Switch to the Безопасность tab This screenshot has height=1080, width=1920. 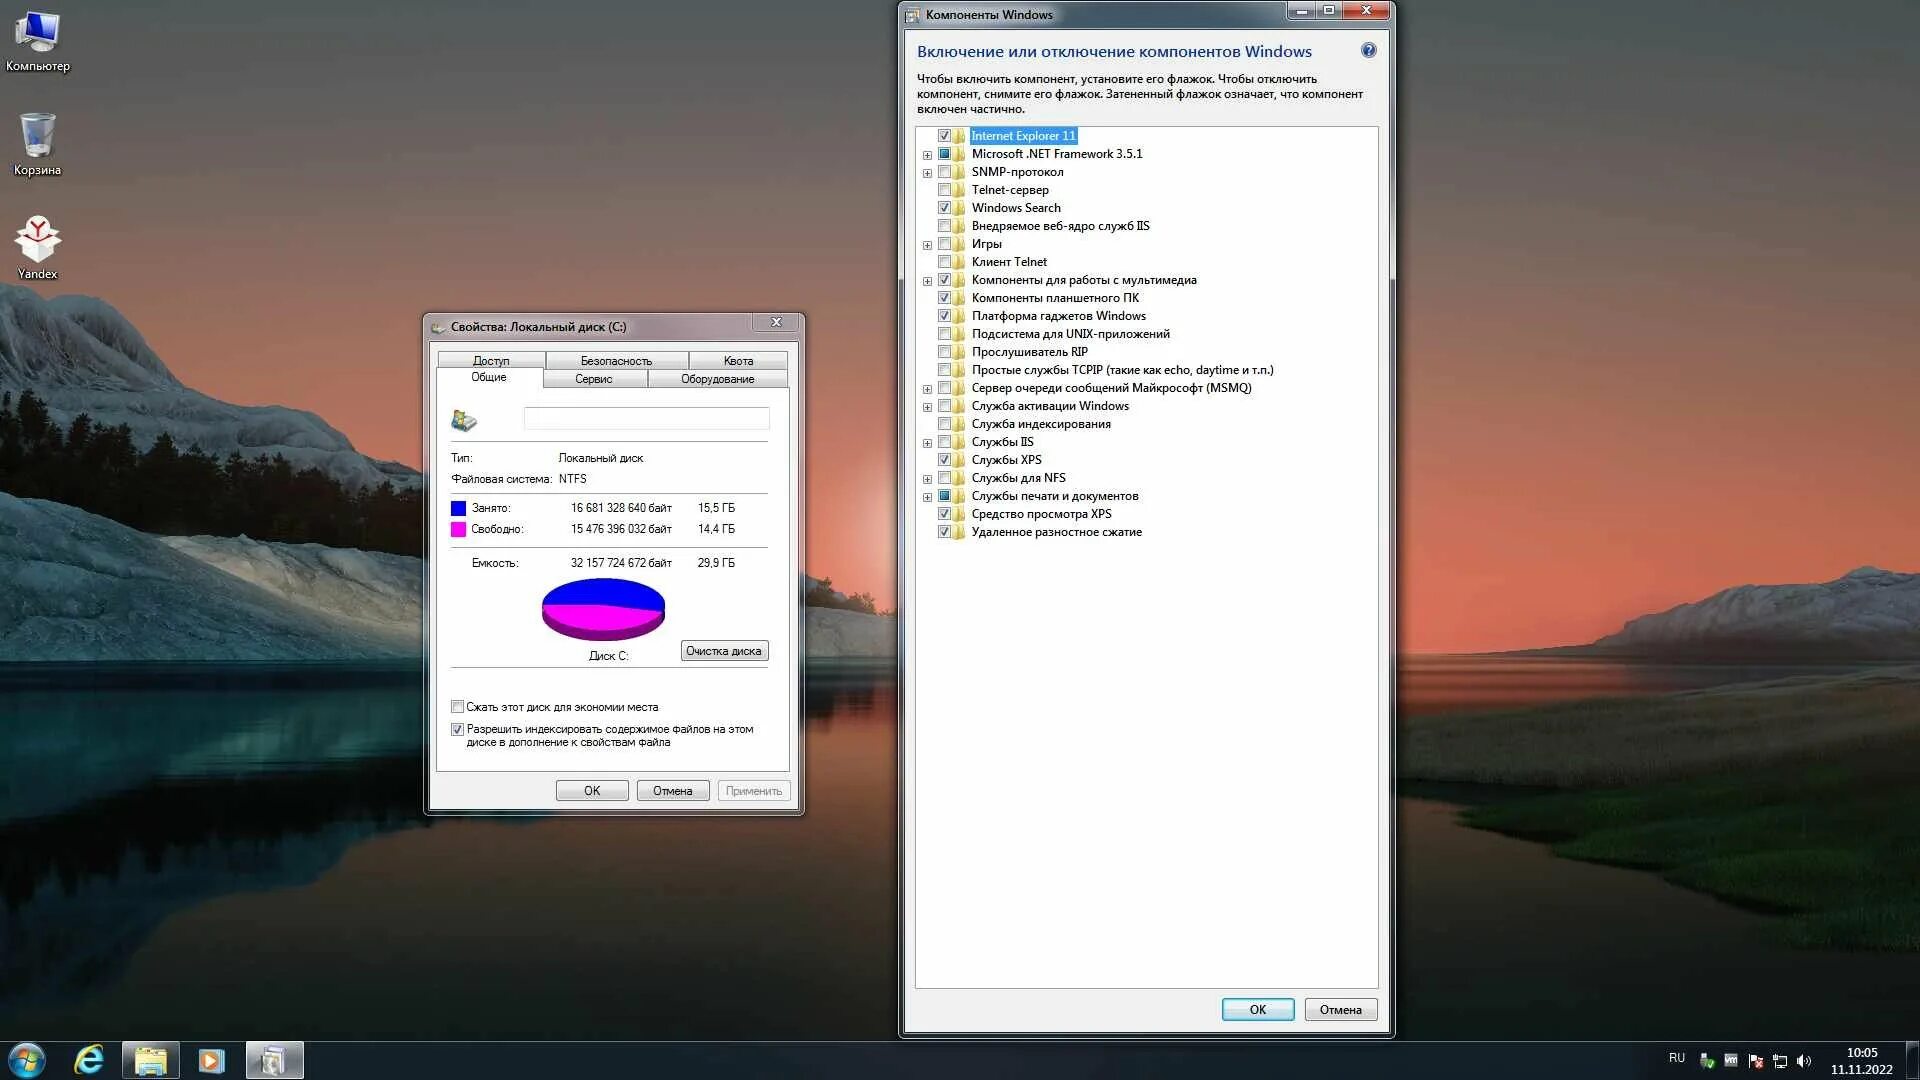[616, 361]
